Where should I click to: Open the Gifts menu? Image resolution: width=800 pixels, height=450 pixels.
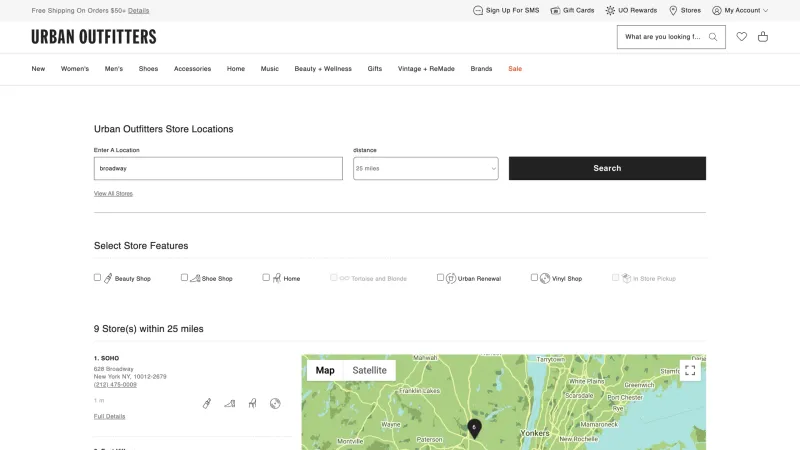coord(375,69)
